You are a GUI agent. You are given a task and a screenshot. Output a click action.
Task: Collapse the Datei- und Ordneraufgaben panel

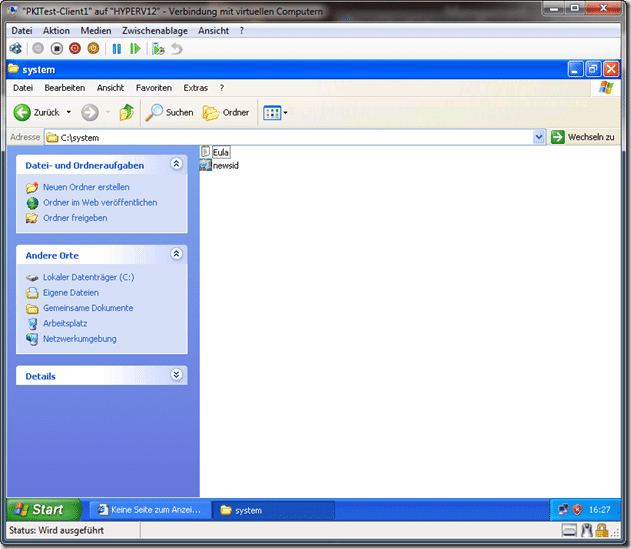(x=177, y=165)
